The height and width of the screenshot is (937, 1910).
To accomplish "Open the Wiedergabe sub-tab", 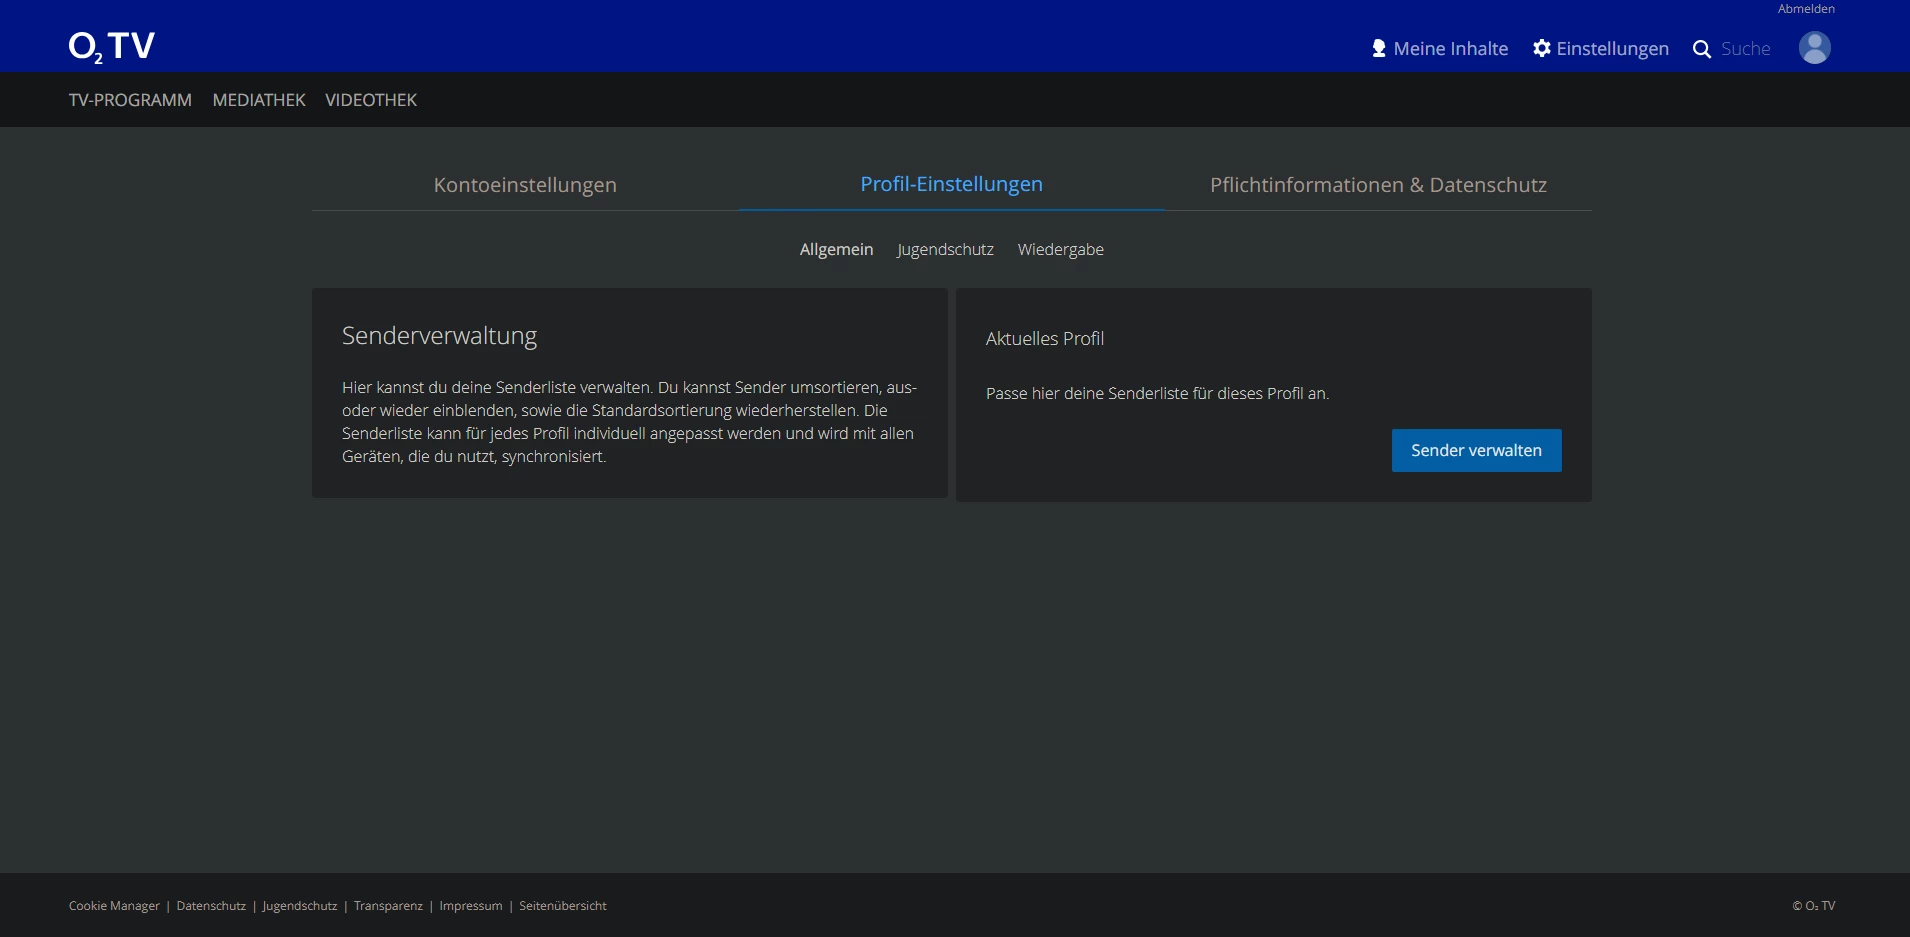I will 1061,249.
